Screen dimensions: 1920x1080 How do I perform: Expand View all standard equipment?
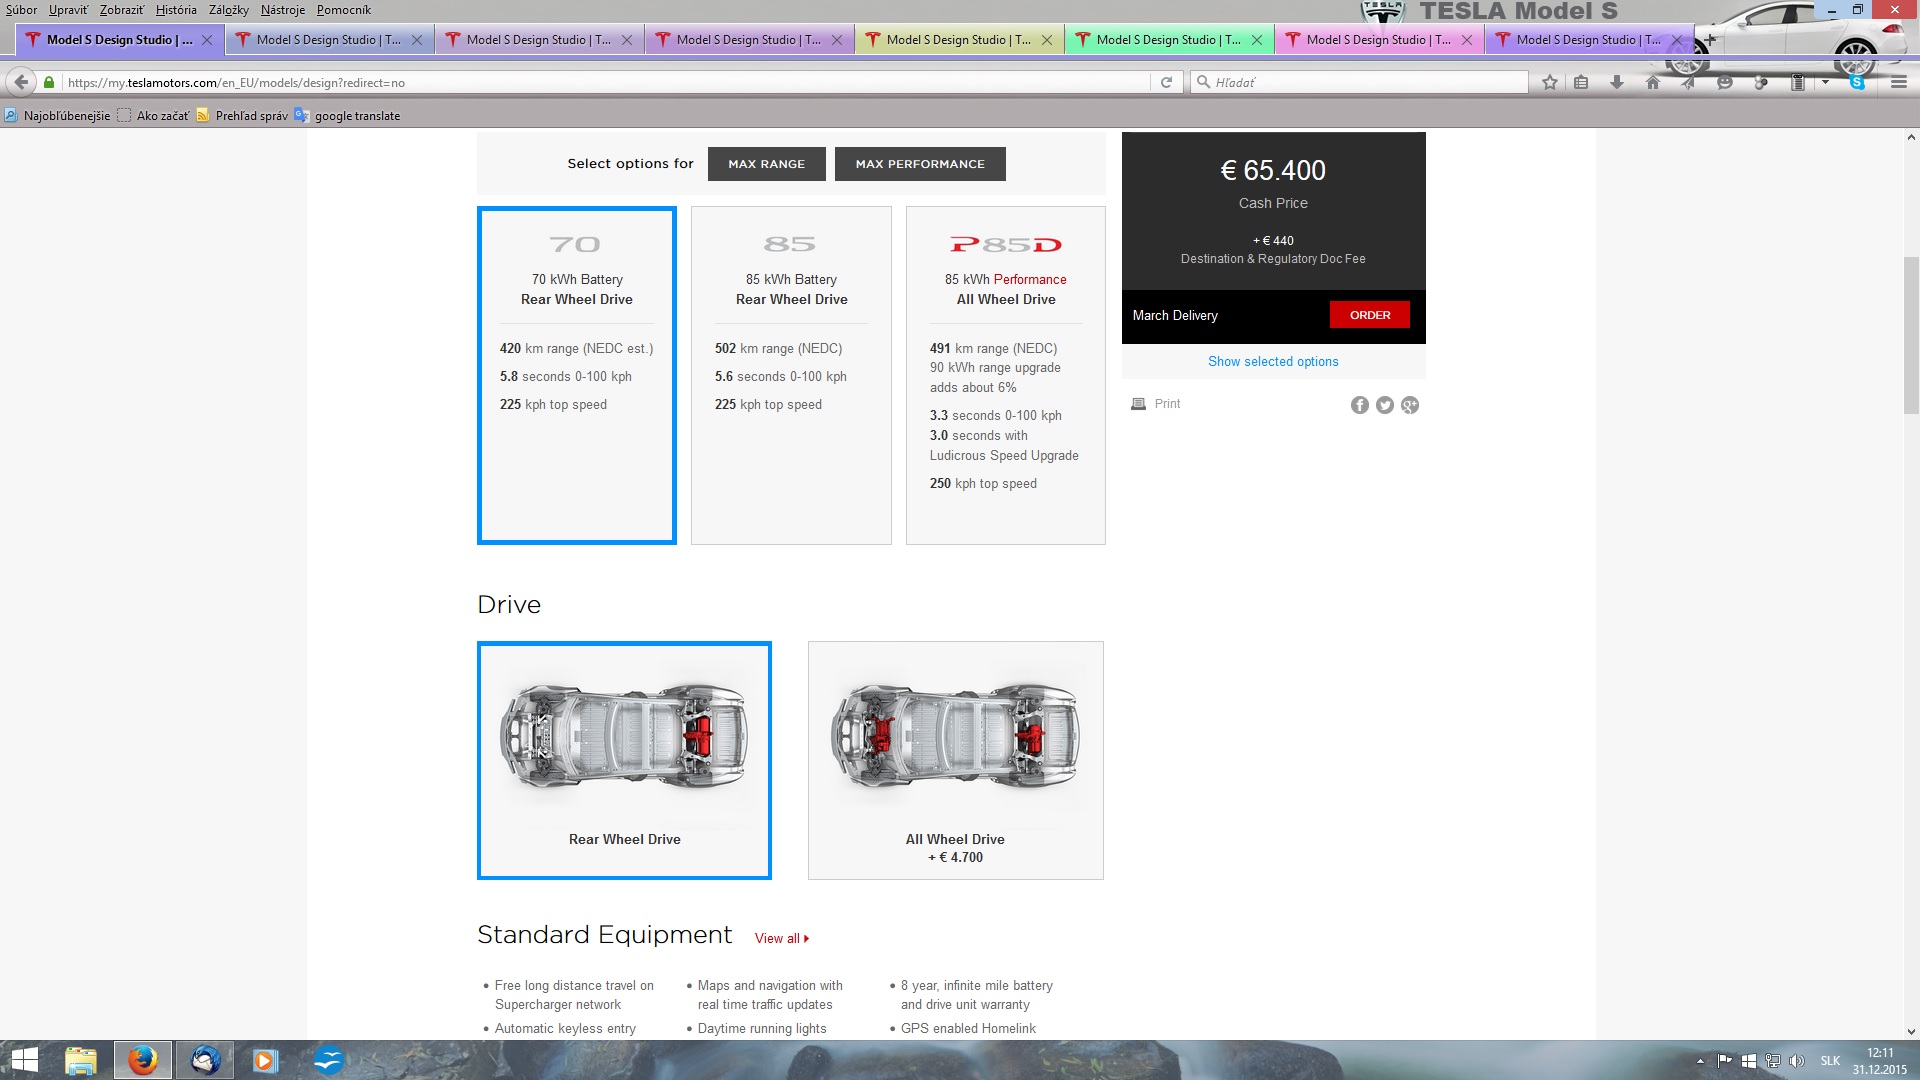point(782,938)
